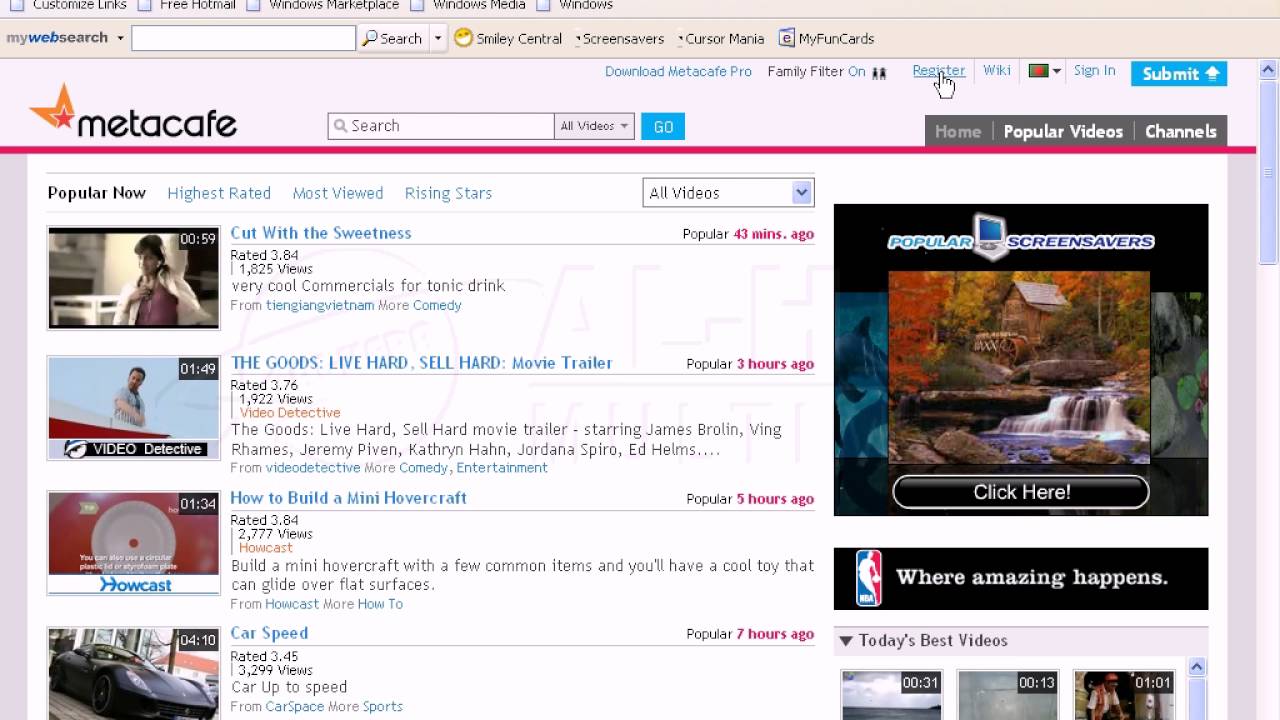
Task: Open Cut With the Sweetness video thumbnail
Action: [x=133, y=278]
